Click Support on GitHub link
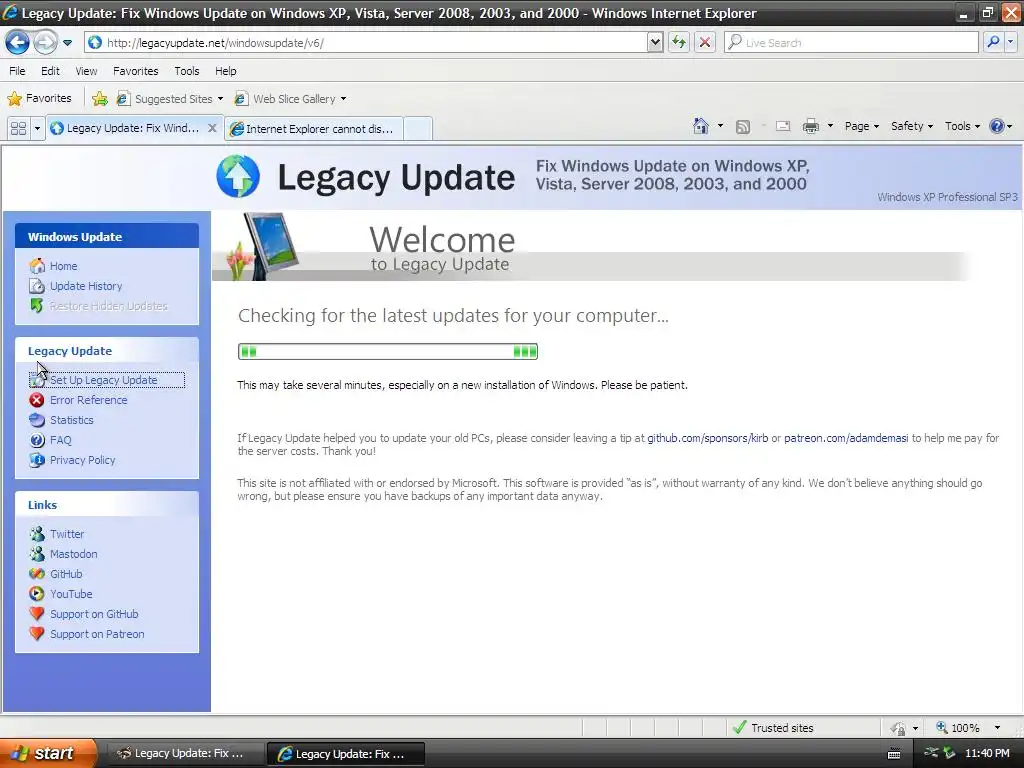Screen dimensions: 1024x768 (94, 614)
